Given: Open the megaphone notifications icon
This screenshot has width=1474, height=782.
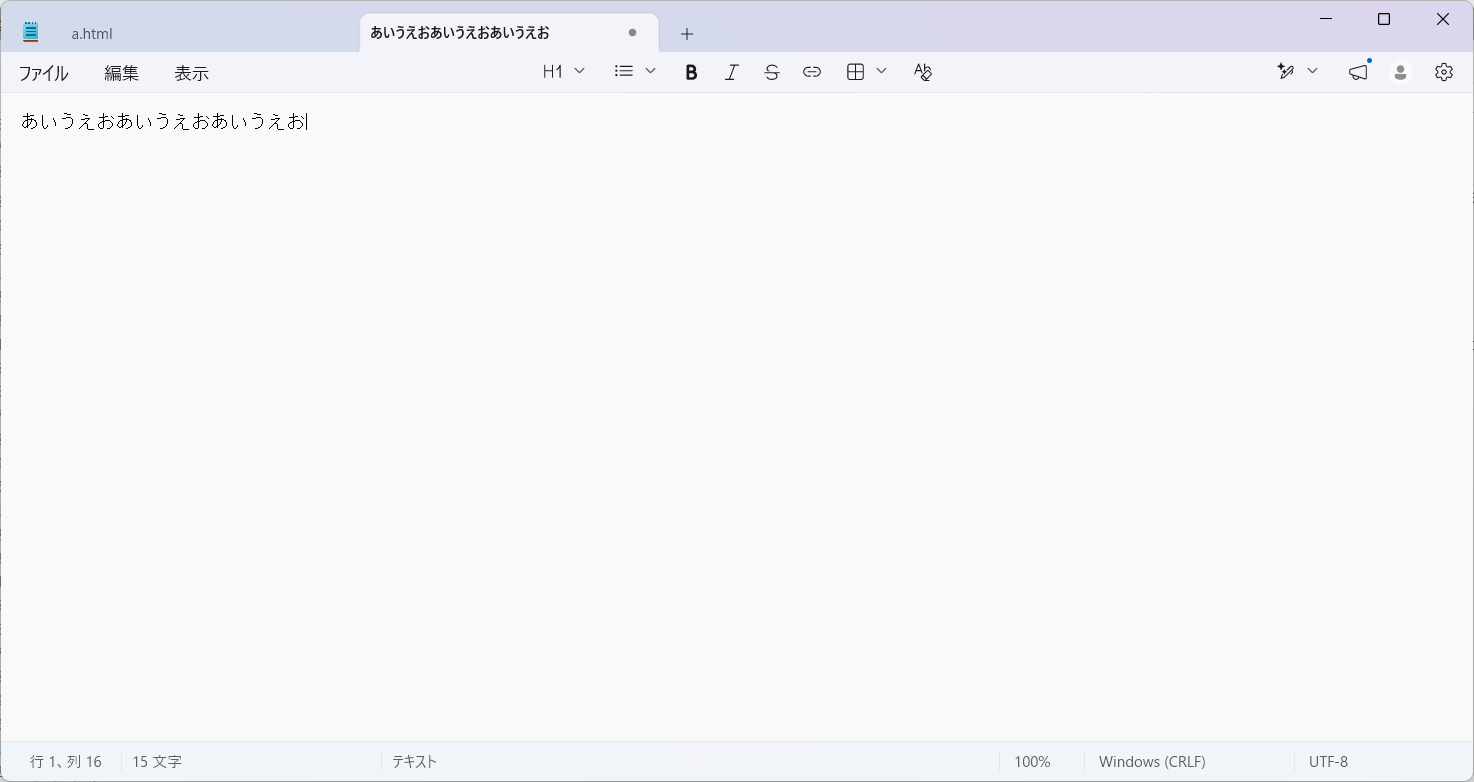Looking at the screenshot, I should click(x=1358, y=72).
